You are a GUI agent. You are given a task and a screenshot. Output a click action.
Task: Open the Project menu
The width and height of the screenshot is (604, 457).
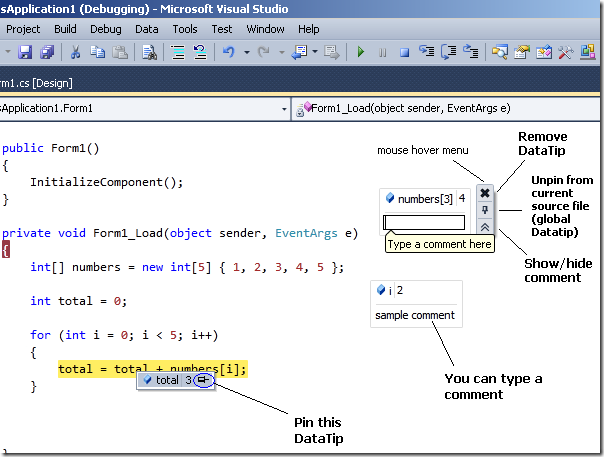[x=23, y=29]
